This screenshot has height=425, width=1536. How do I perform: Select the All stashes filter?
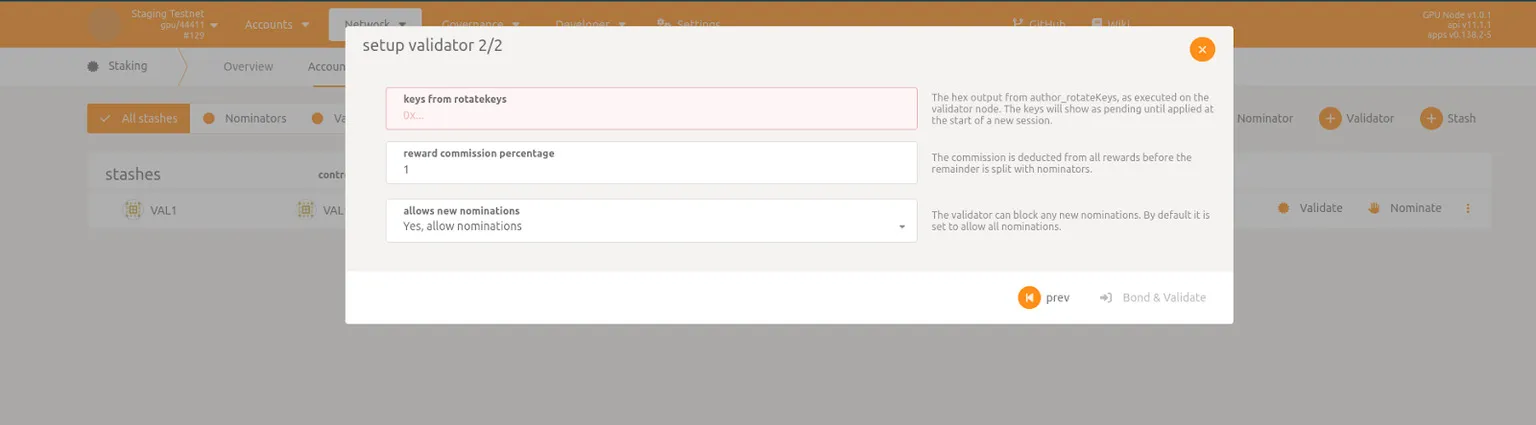tap(139, 118)
